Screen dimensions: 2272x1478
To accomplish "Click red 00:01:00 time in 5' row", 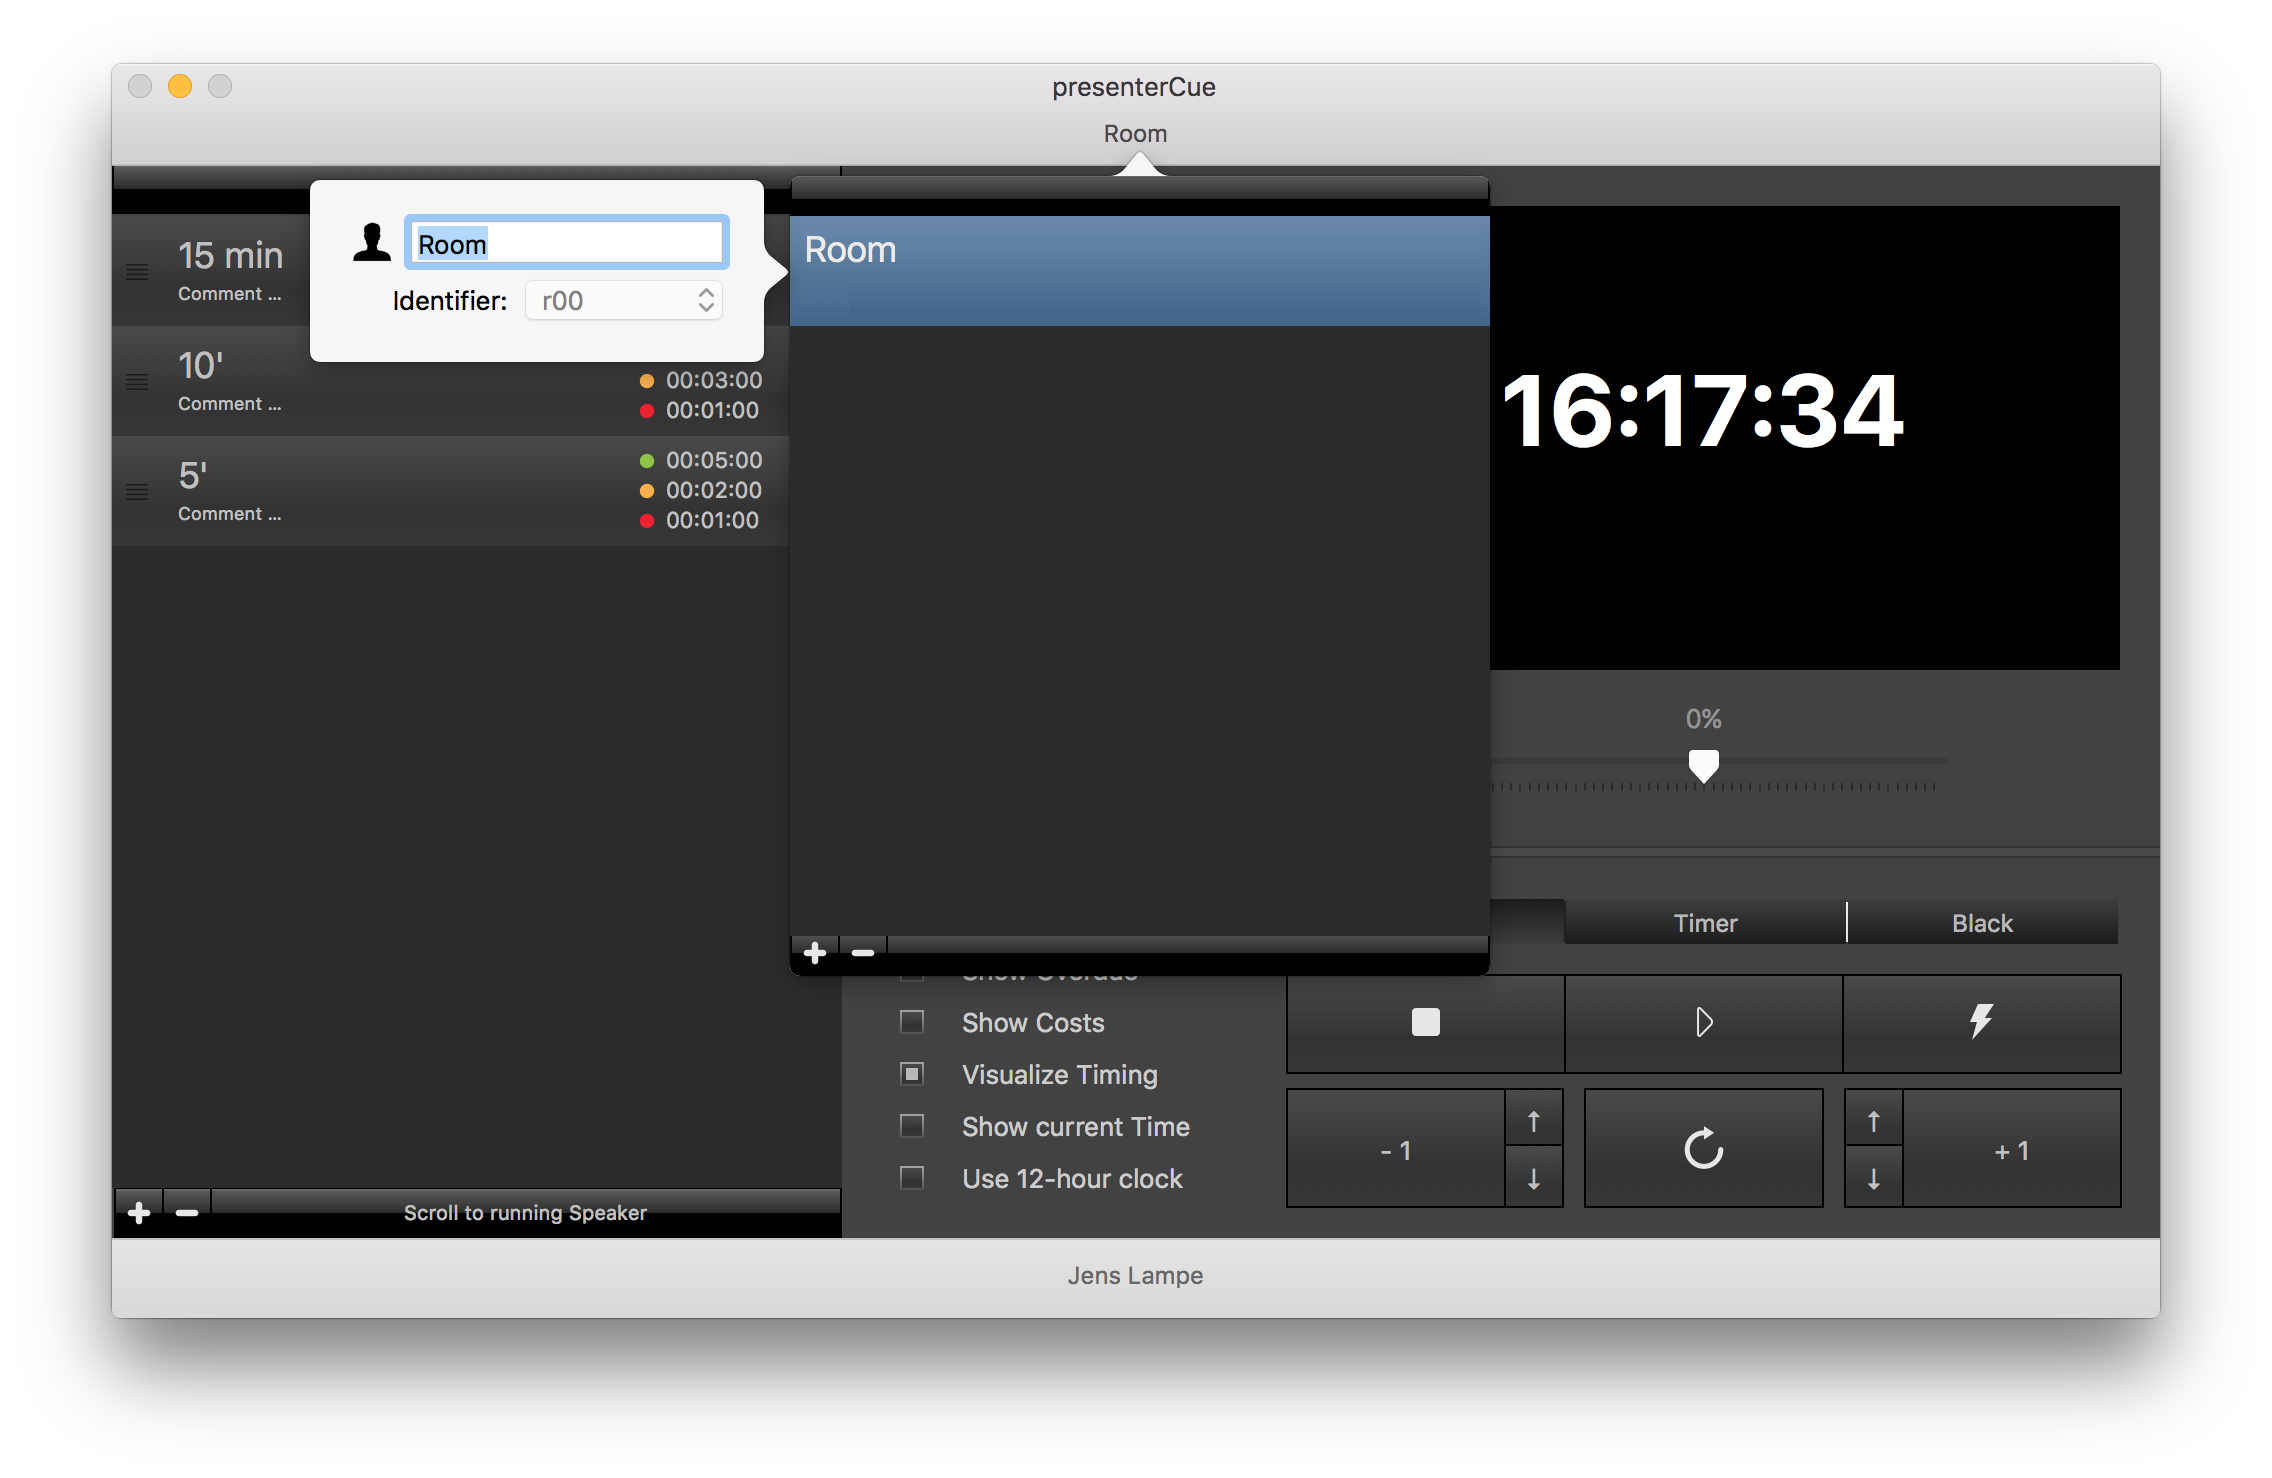I will (712, 520).
